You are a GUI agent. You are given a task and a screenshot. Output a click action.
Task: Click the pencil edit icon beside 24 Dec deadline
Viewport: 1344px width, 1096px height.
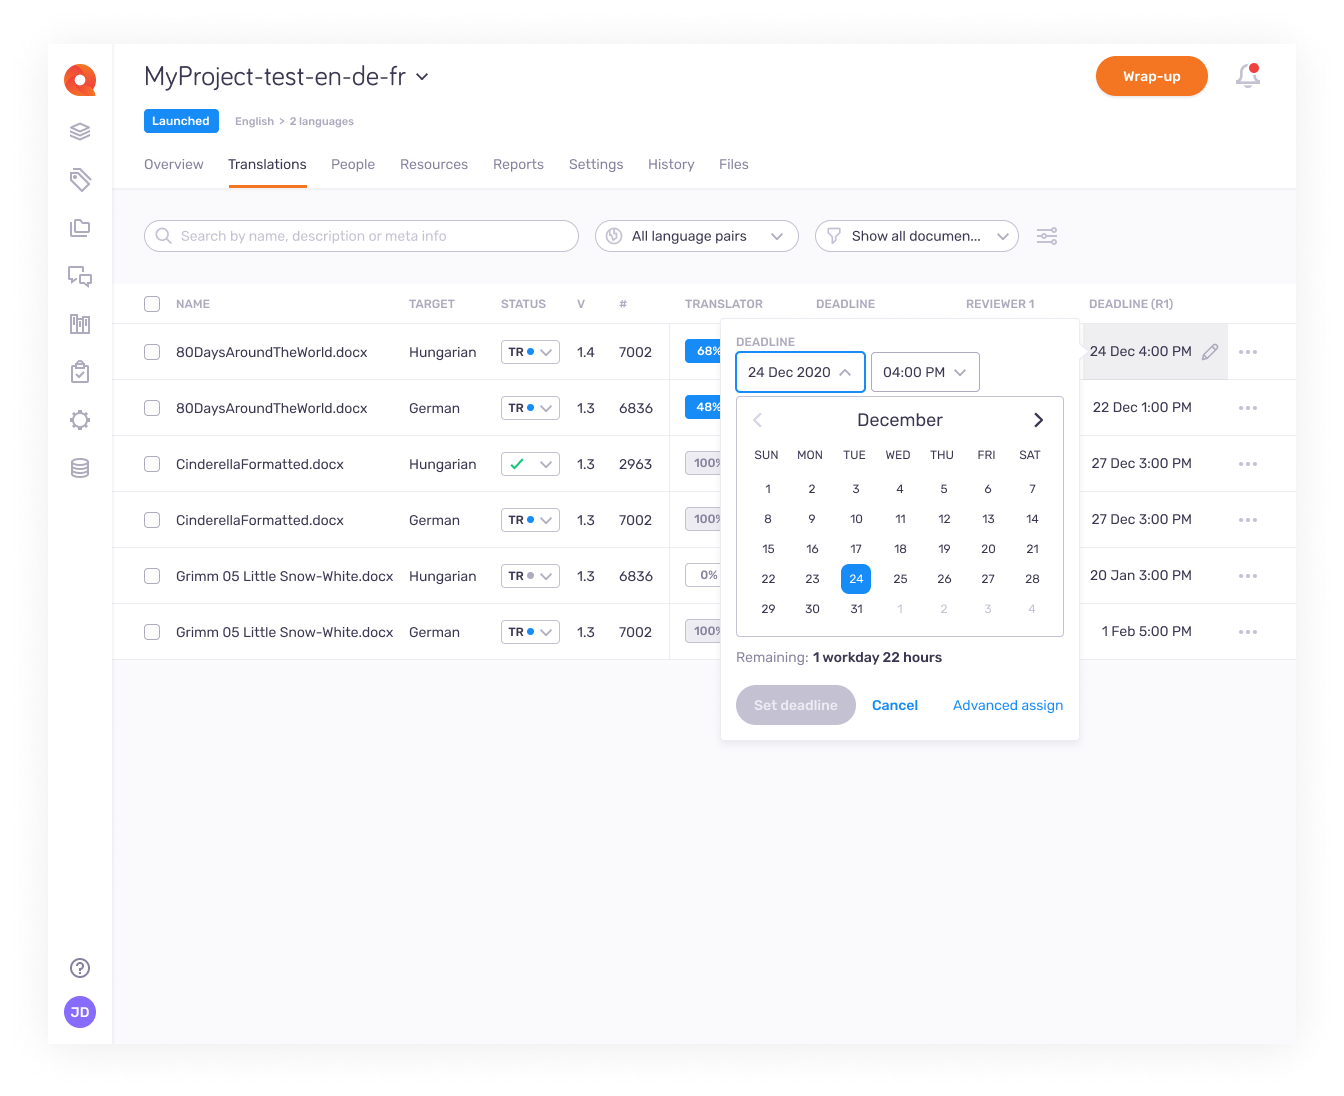tap(1210, 352)
